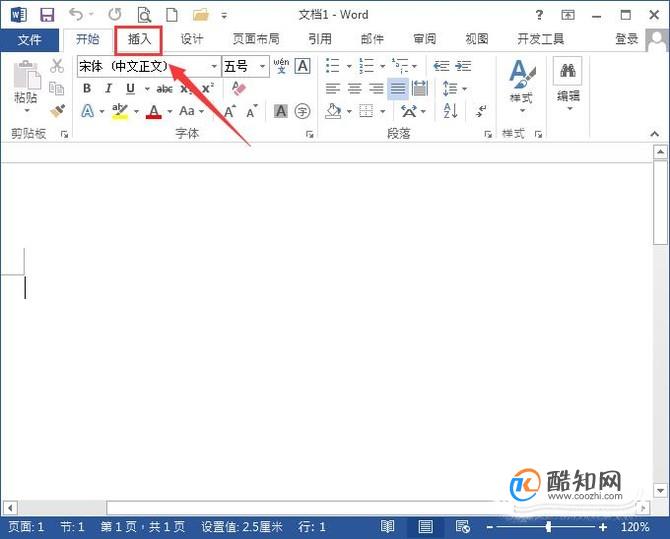Toggle Character Shading button
The height and width of the screenshot is (539, 670).
(281, 112)
